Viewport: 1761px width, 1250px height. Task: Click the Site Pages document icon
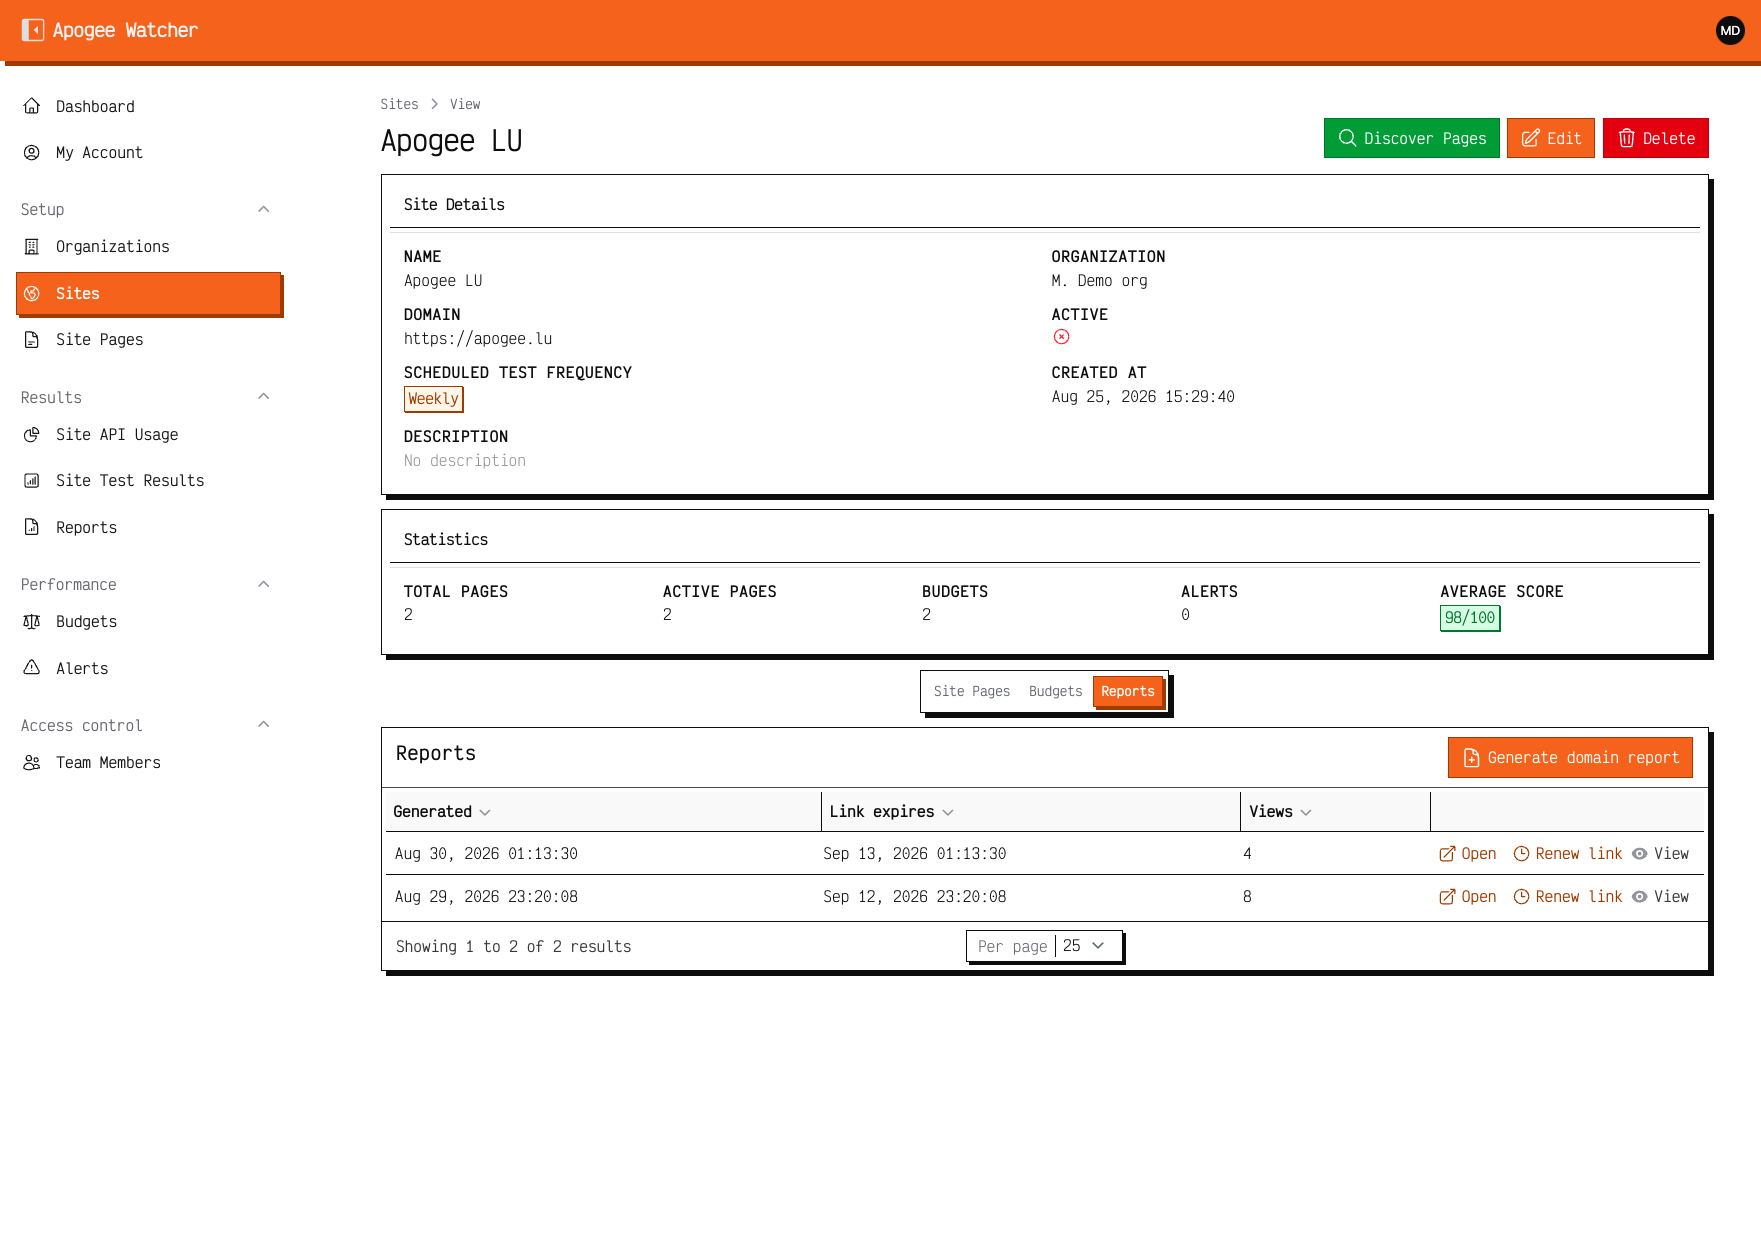point(32,339)
